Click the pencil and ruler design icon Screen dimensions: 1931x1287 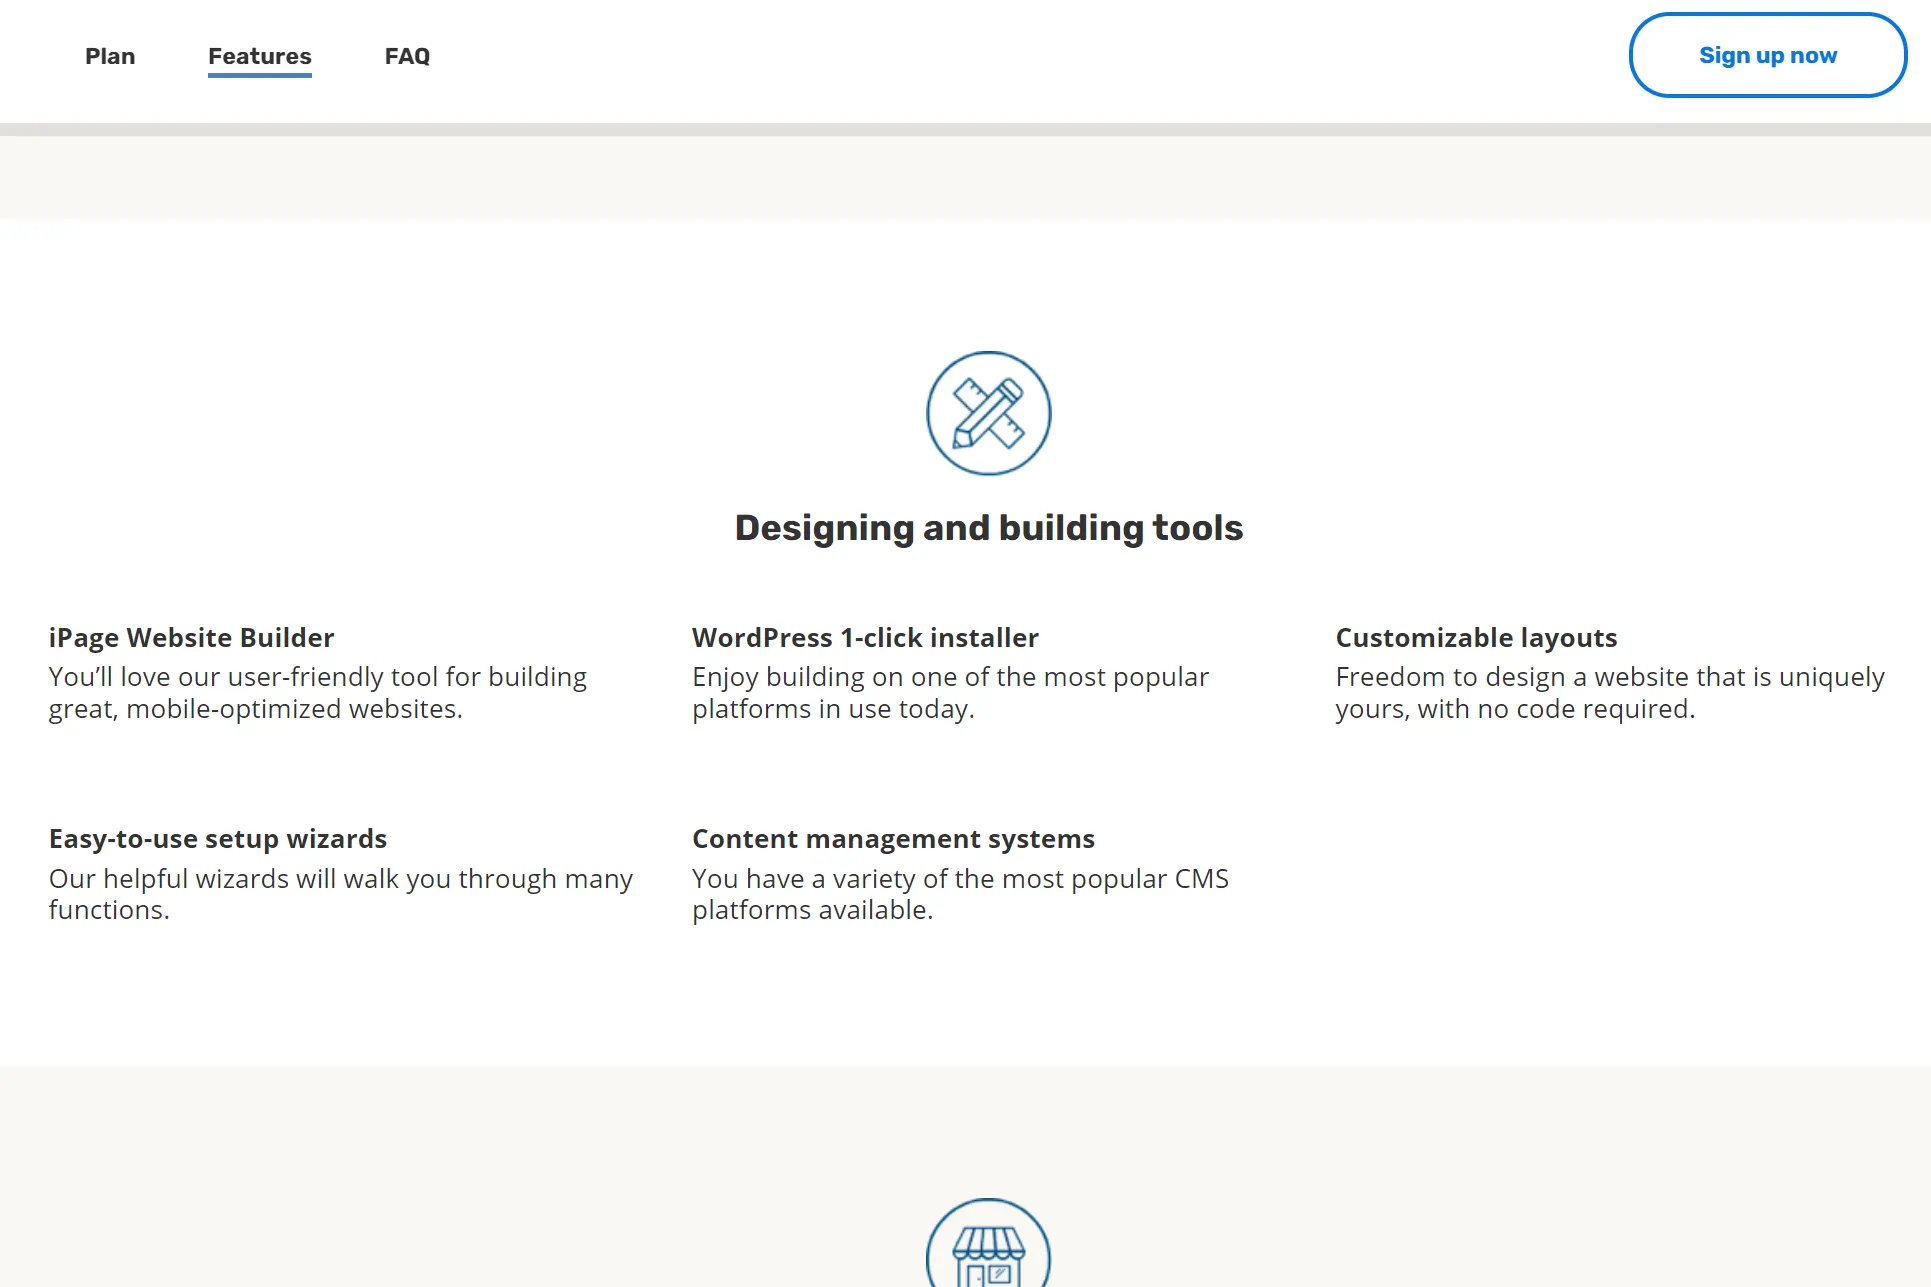(988, 413)
